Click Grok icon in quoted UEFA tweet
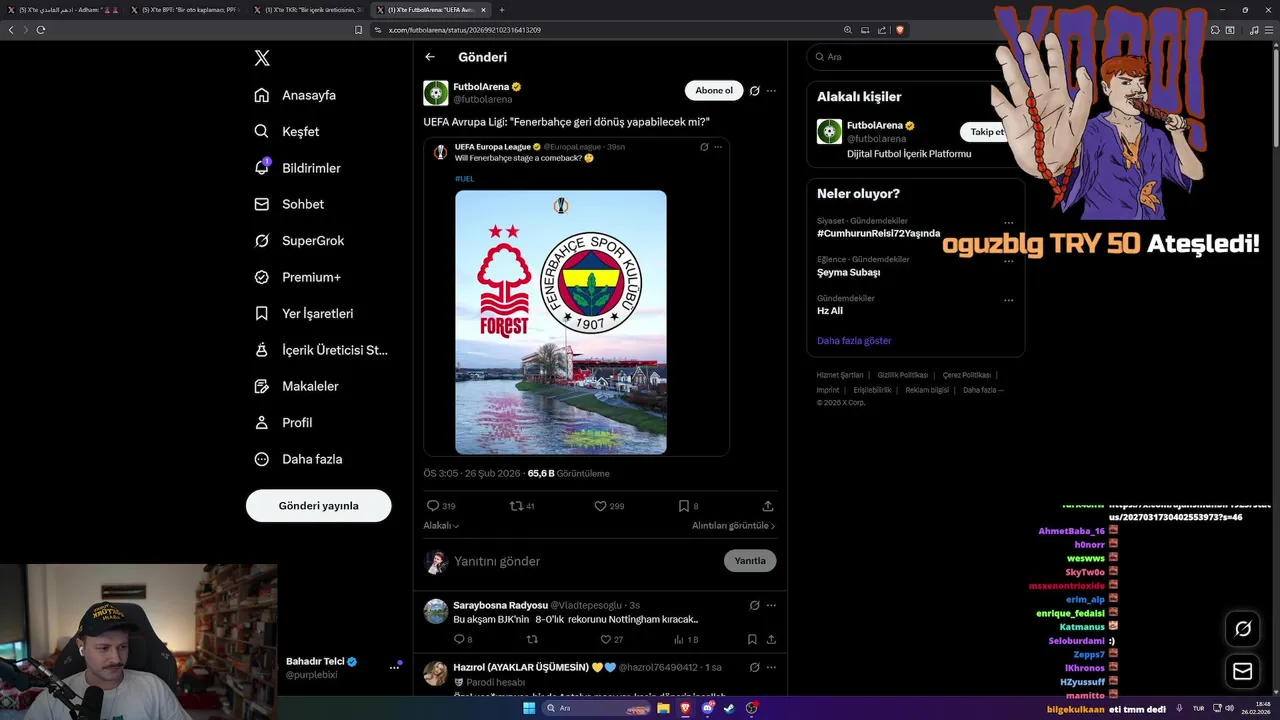The image size is (1280, 720). (x=704, y=147)
